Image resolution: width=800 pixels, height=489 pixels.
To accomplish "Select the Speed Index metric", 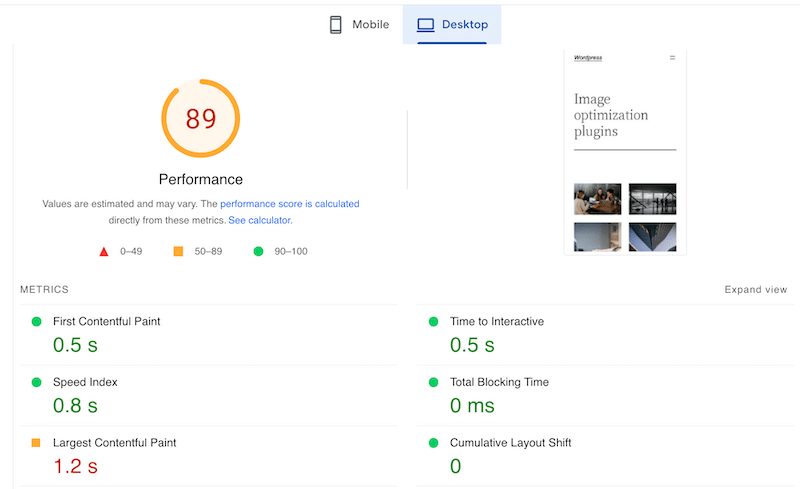I will [x=85, y=382].
